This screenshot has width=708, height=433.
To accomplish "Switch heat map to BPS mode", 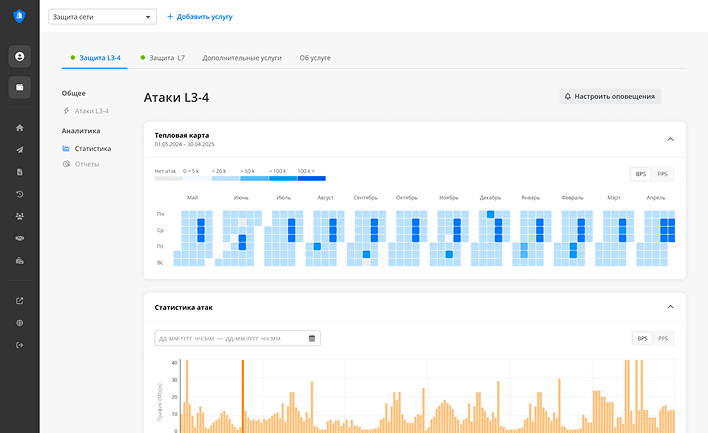I will coord(641,174).
